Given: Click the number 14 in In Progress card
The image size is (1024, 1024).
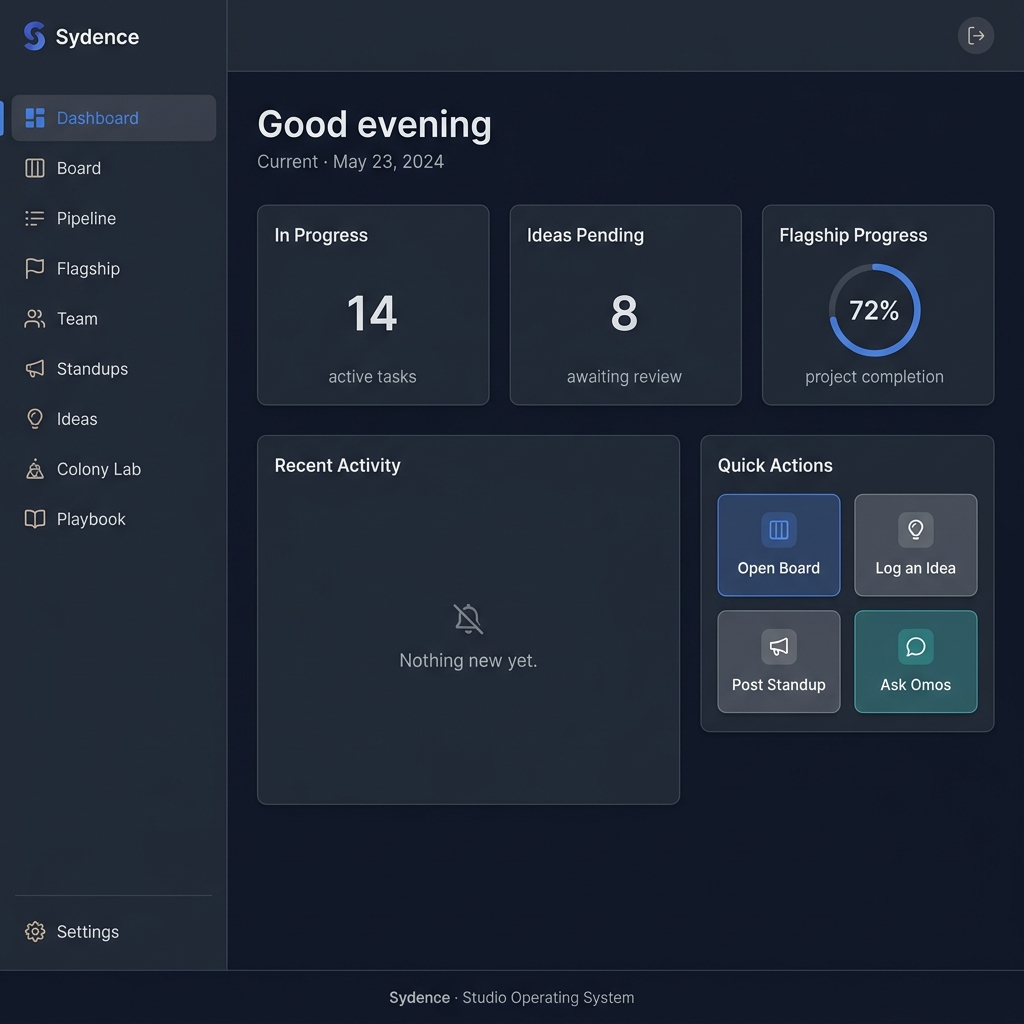Looking at the screenshot, I should point(372,313).
